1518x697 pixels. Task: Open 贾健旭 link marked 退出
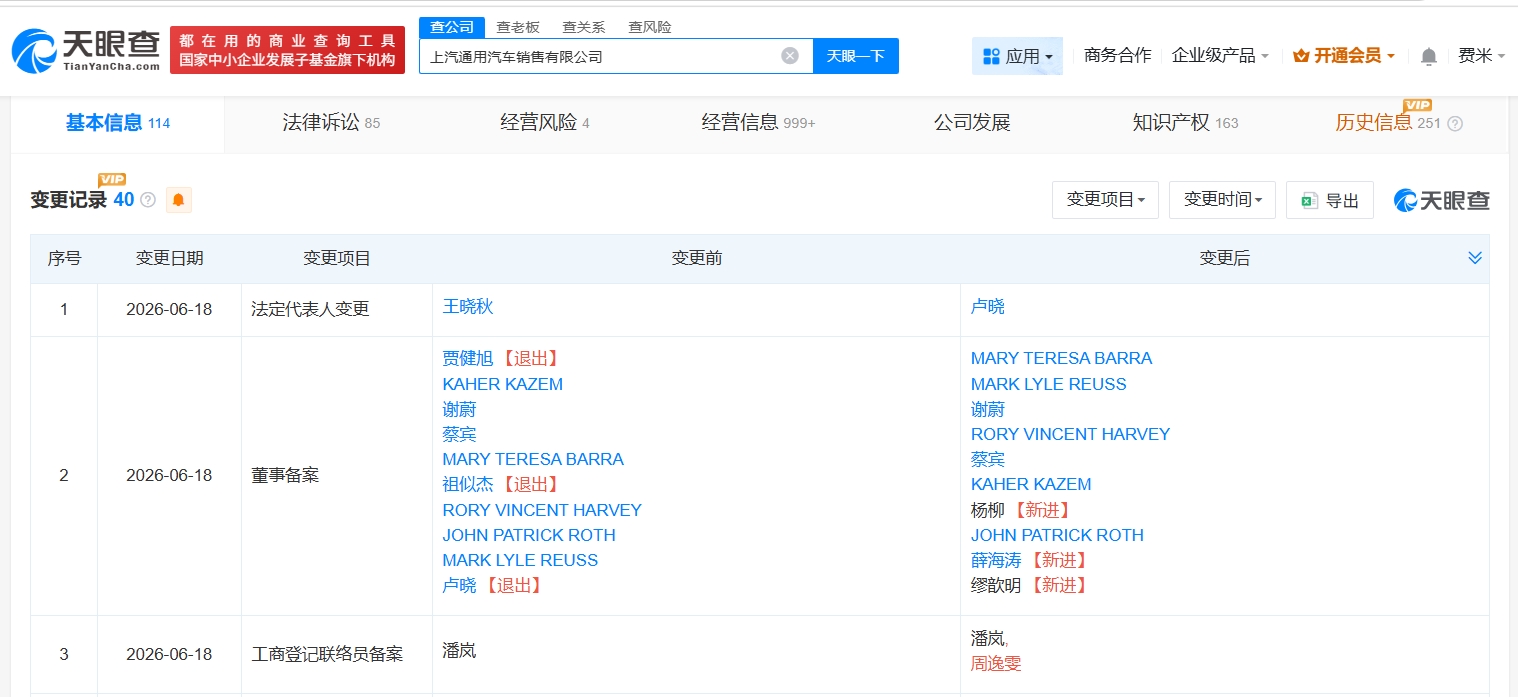467,358
